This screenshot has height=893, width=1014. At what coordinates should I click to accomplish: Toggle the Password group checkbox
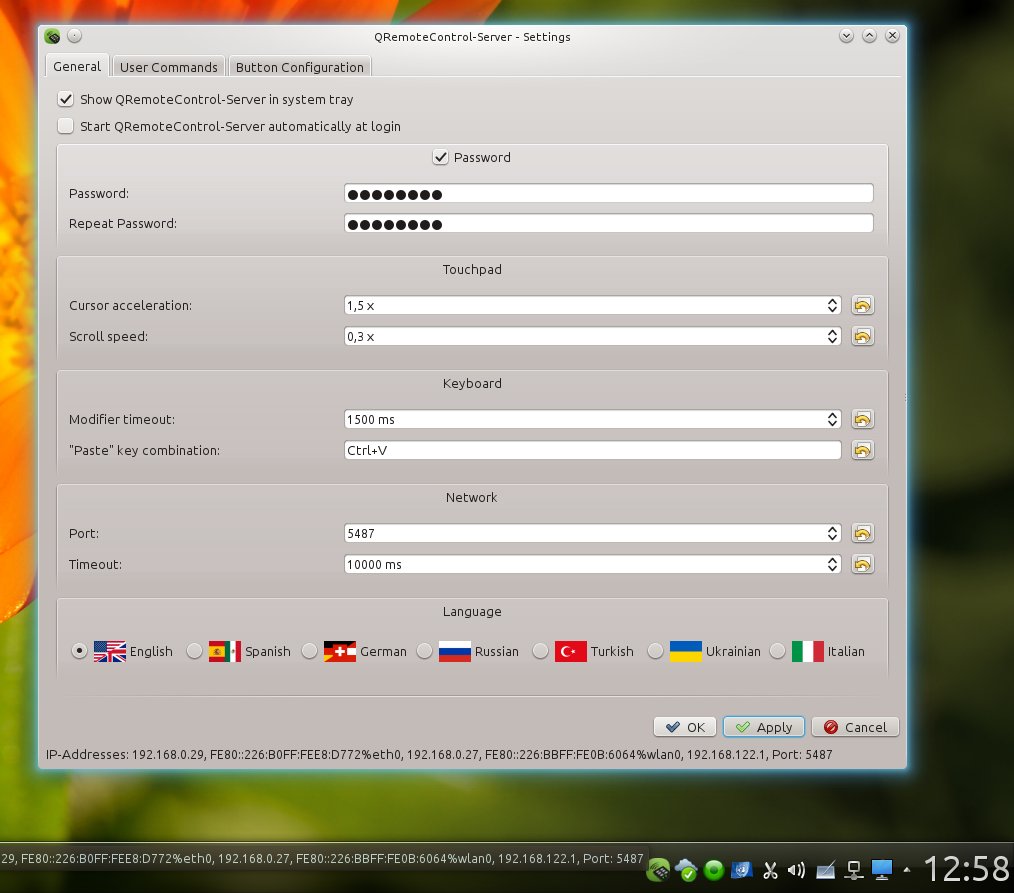440,157
